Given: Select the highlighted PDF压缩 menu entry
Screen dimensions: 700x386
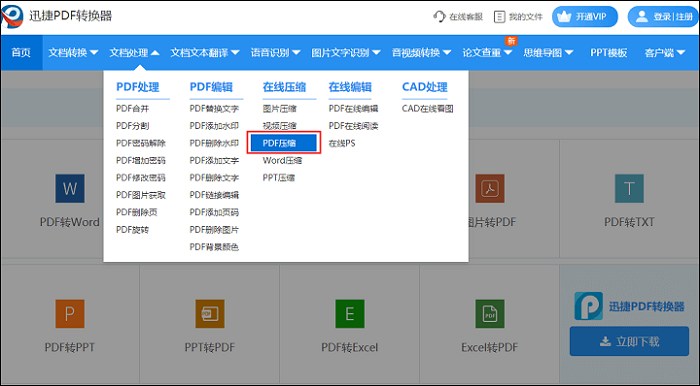Looking at the screenshot, I should 284,143.
